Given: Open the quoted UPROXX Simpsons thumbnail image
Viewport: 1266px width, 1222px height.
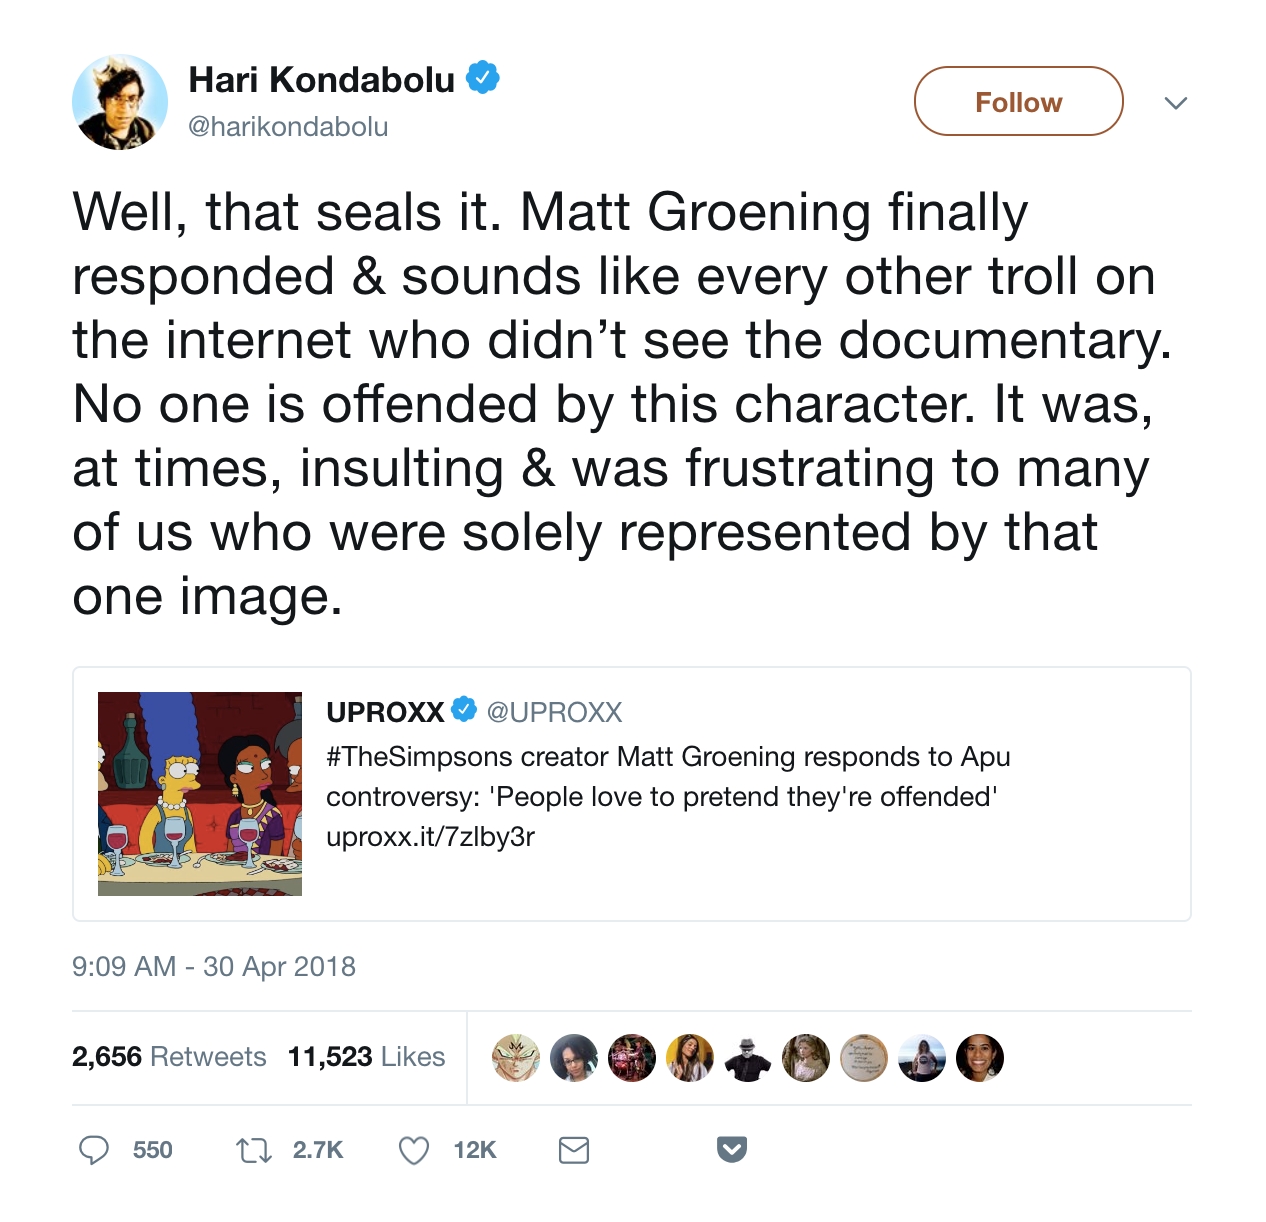Looking at the screenshot, I should coord(200,794).
